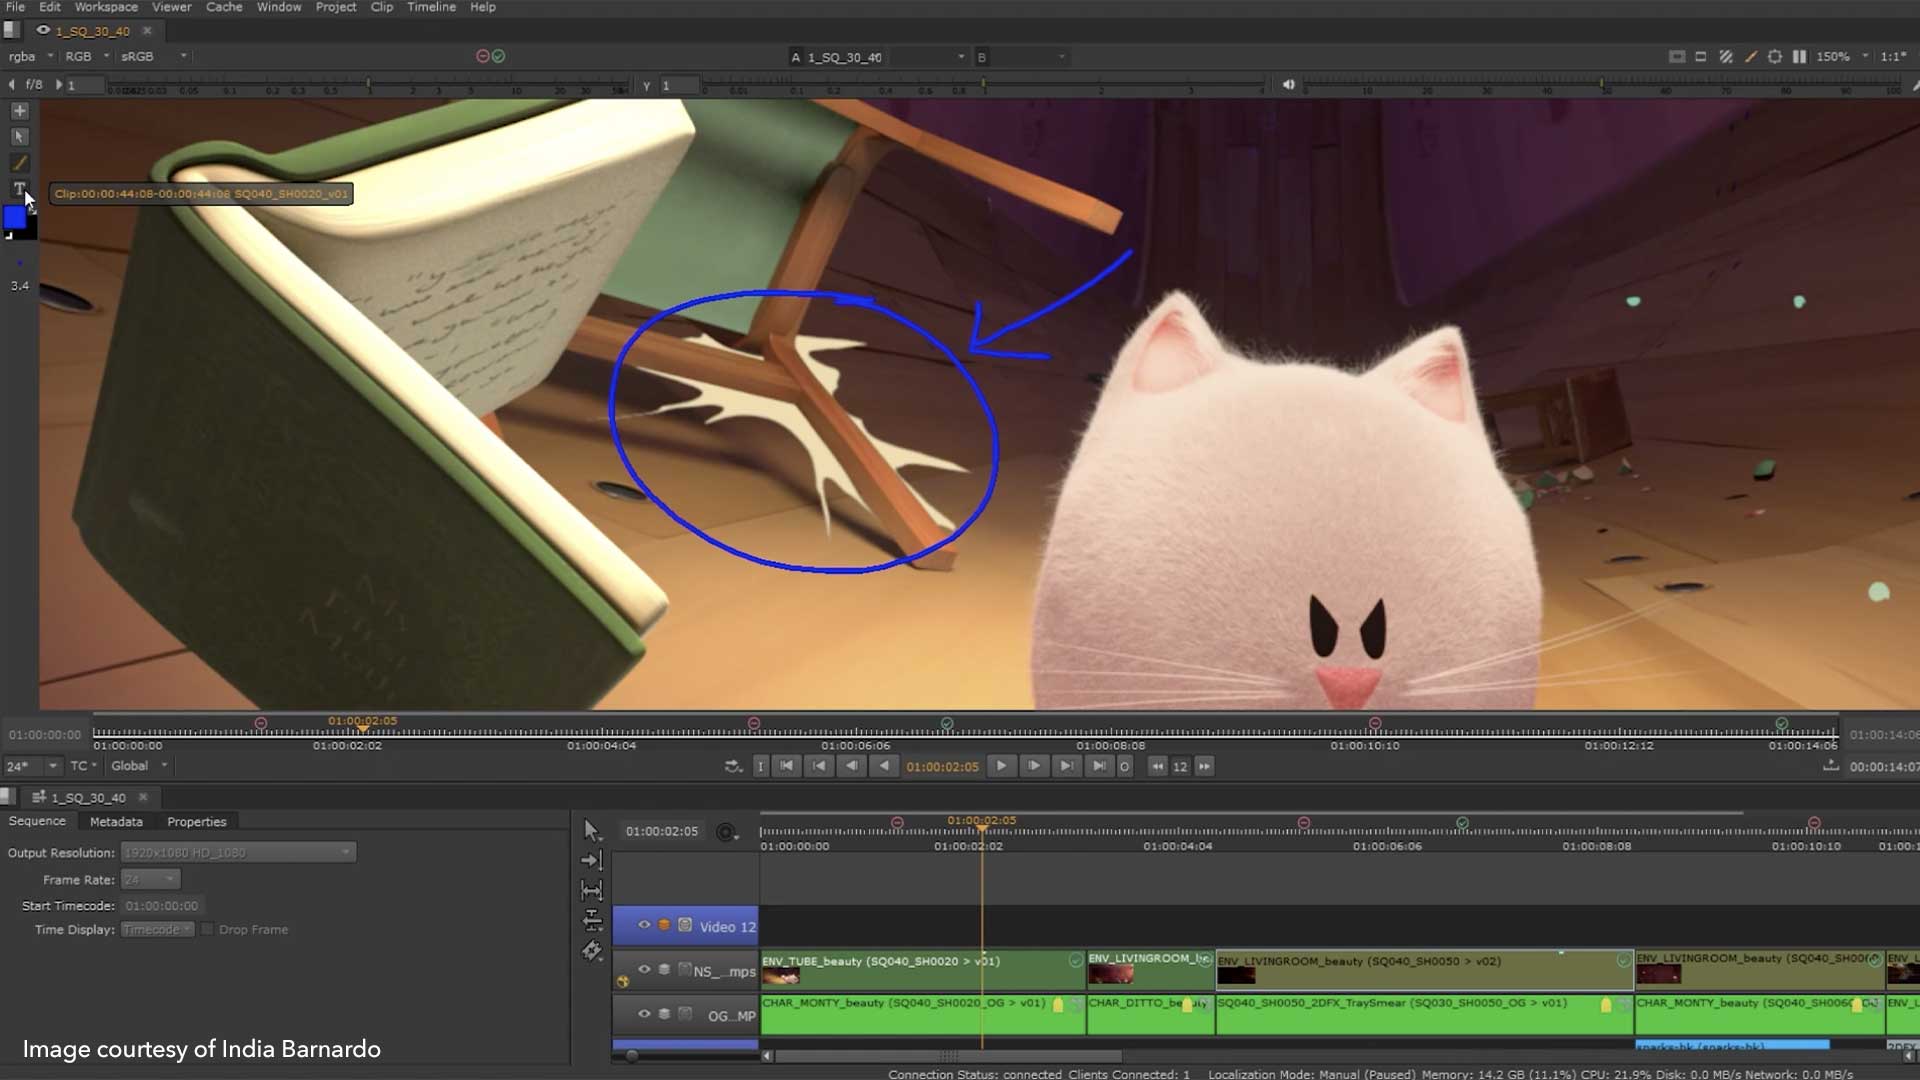
Task: Open the Output Resolution dropdown
Action: click(x=238, y=852)
